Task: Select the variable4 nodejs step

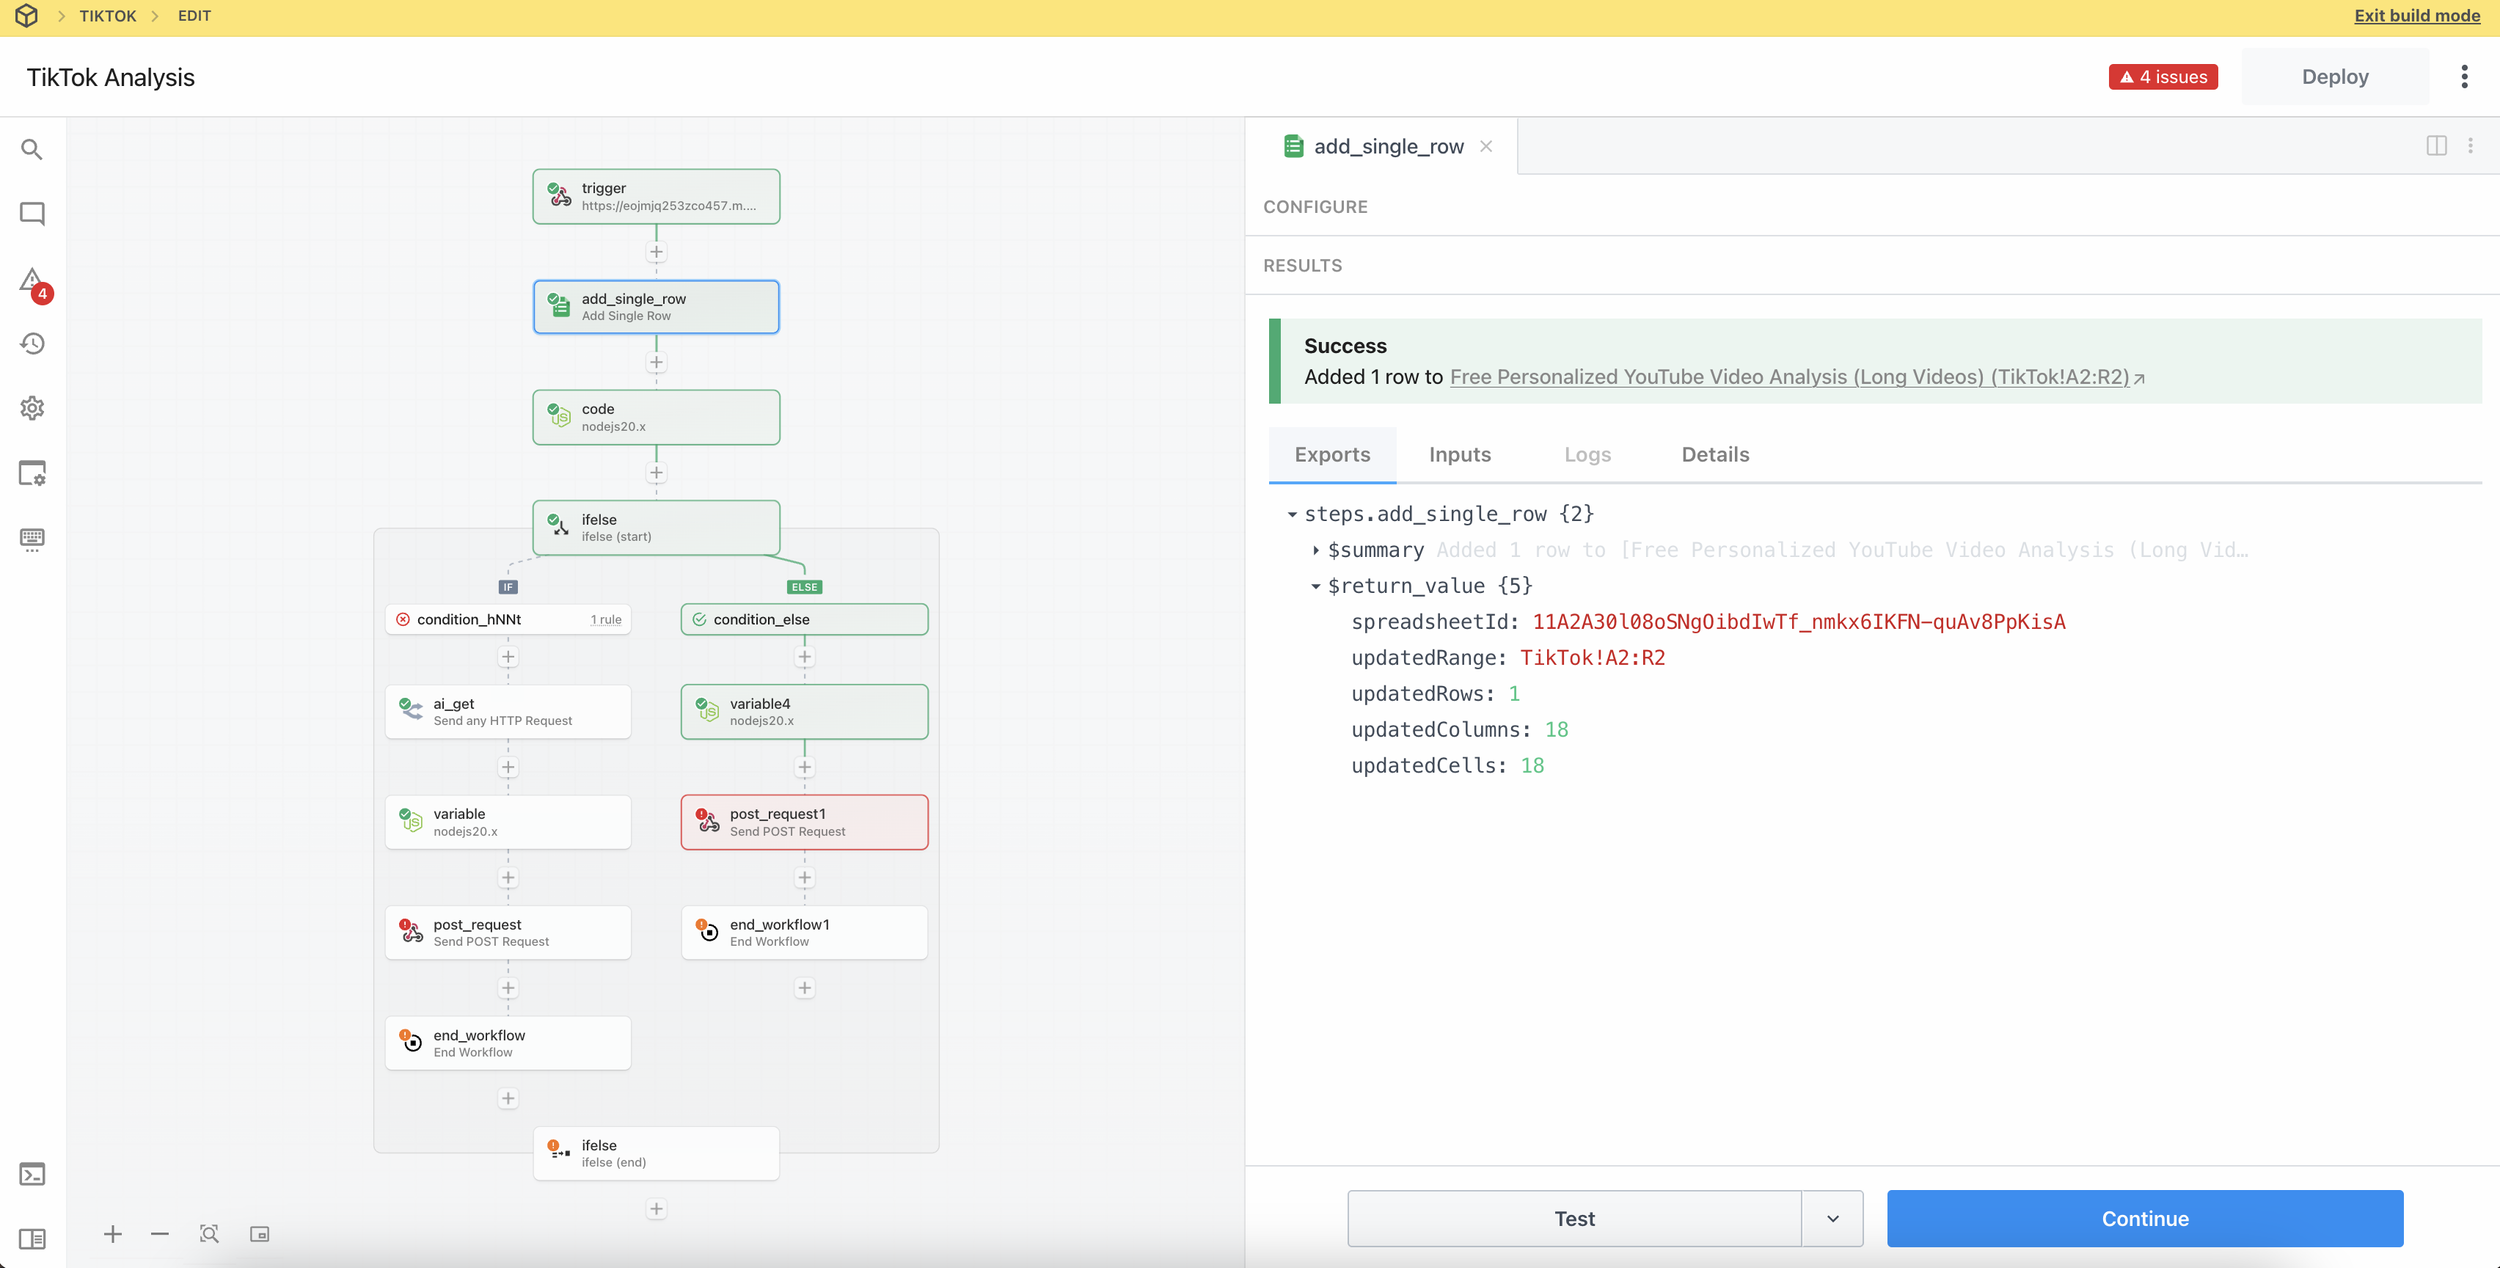Action: (x=804, y=712)
